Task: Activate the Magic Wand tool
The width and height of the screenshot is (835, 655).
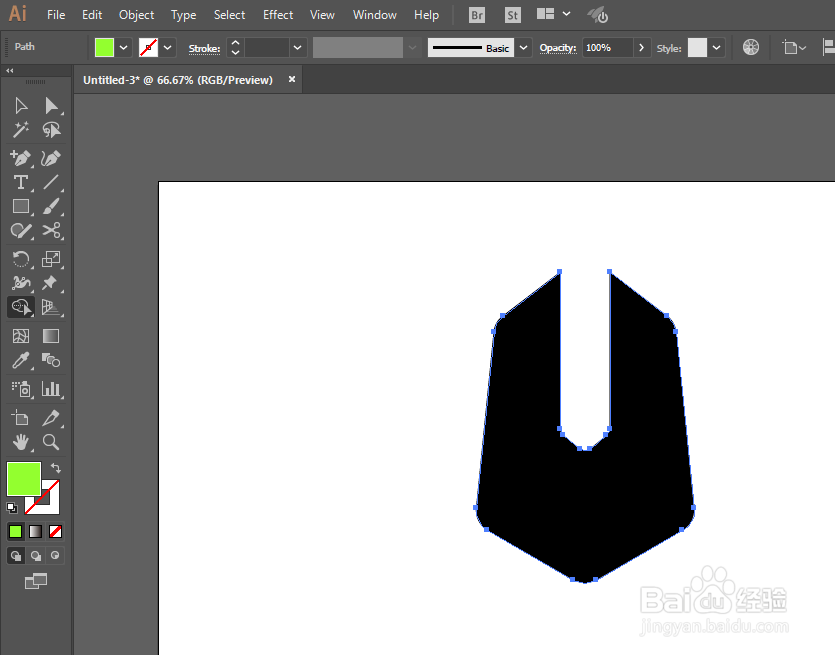Action: coord(21,129)
